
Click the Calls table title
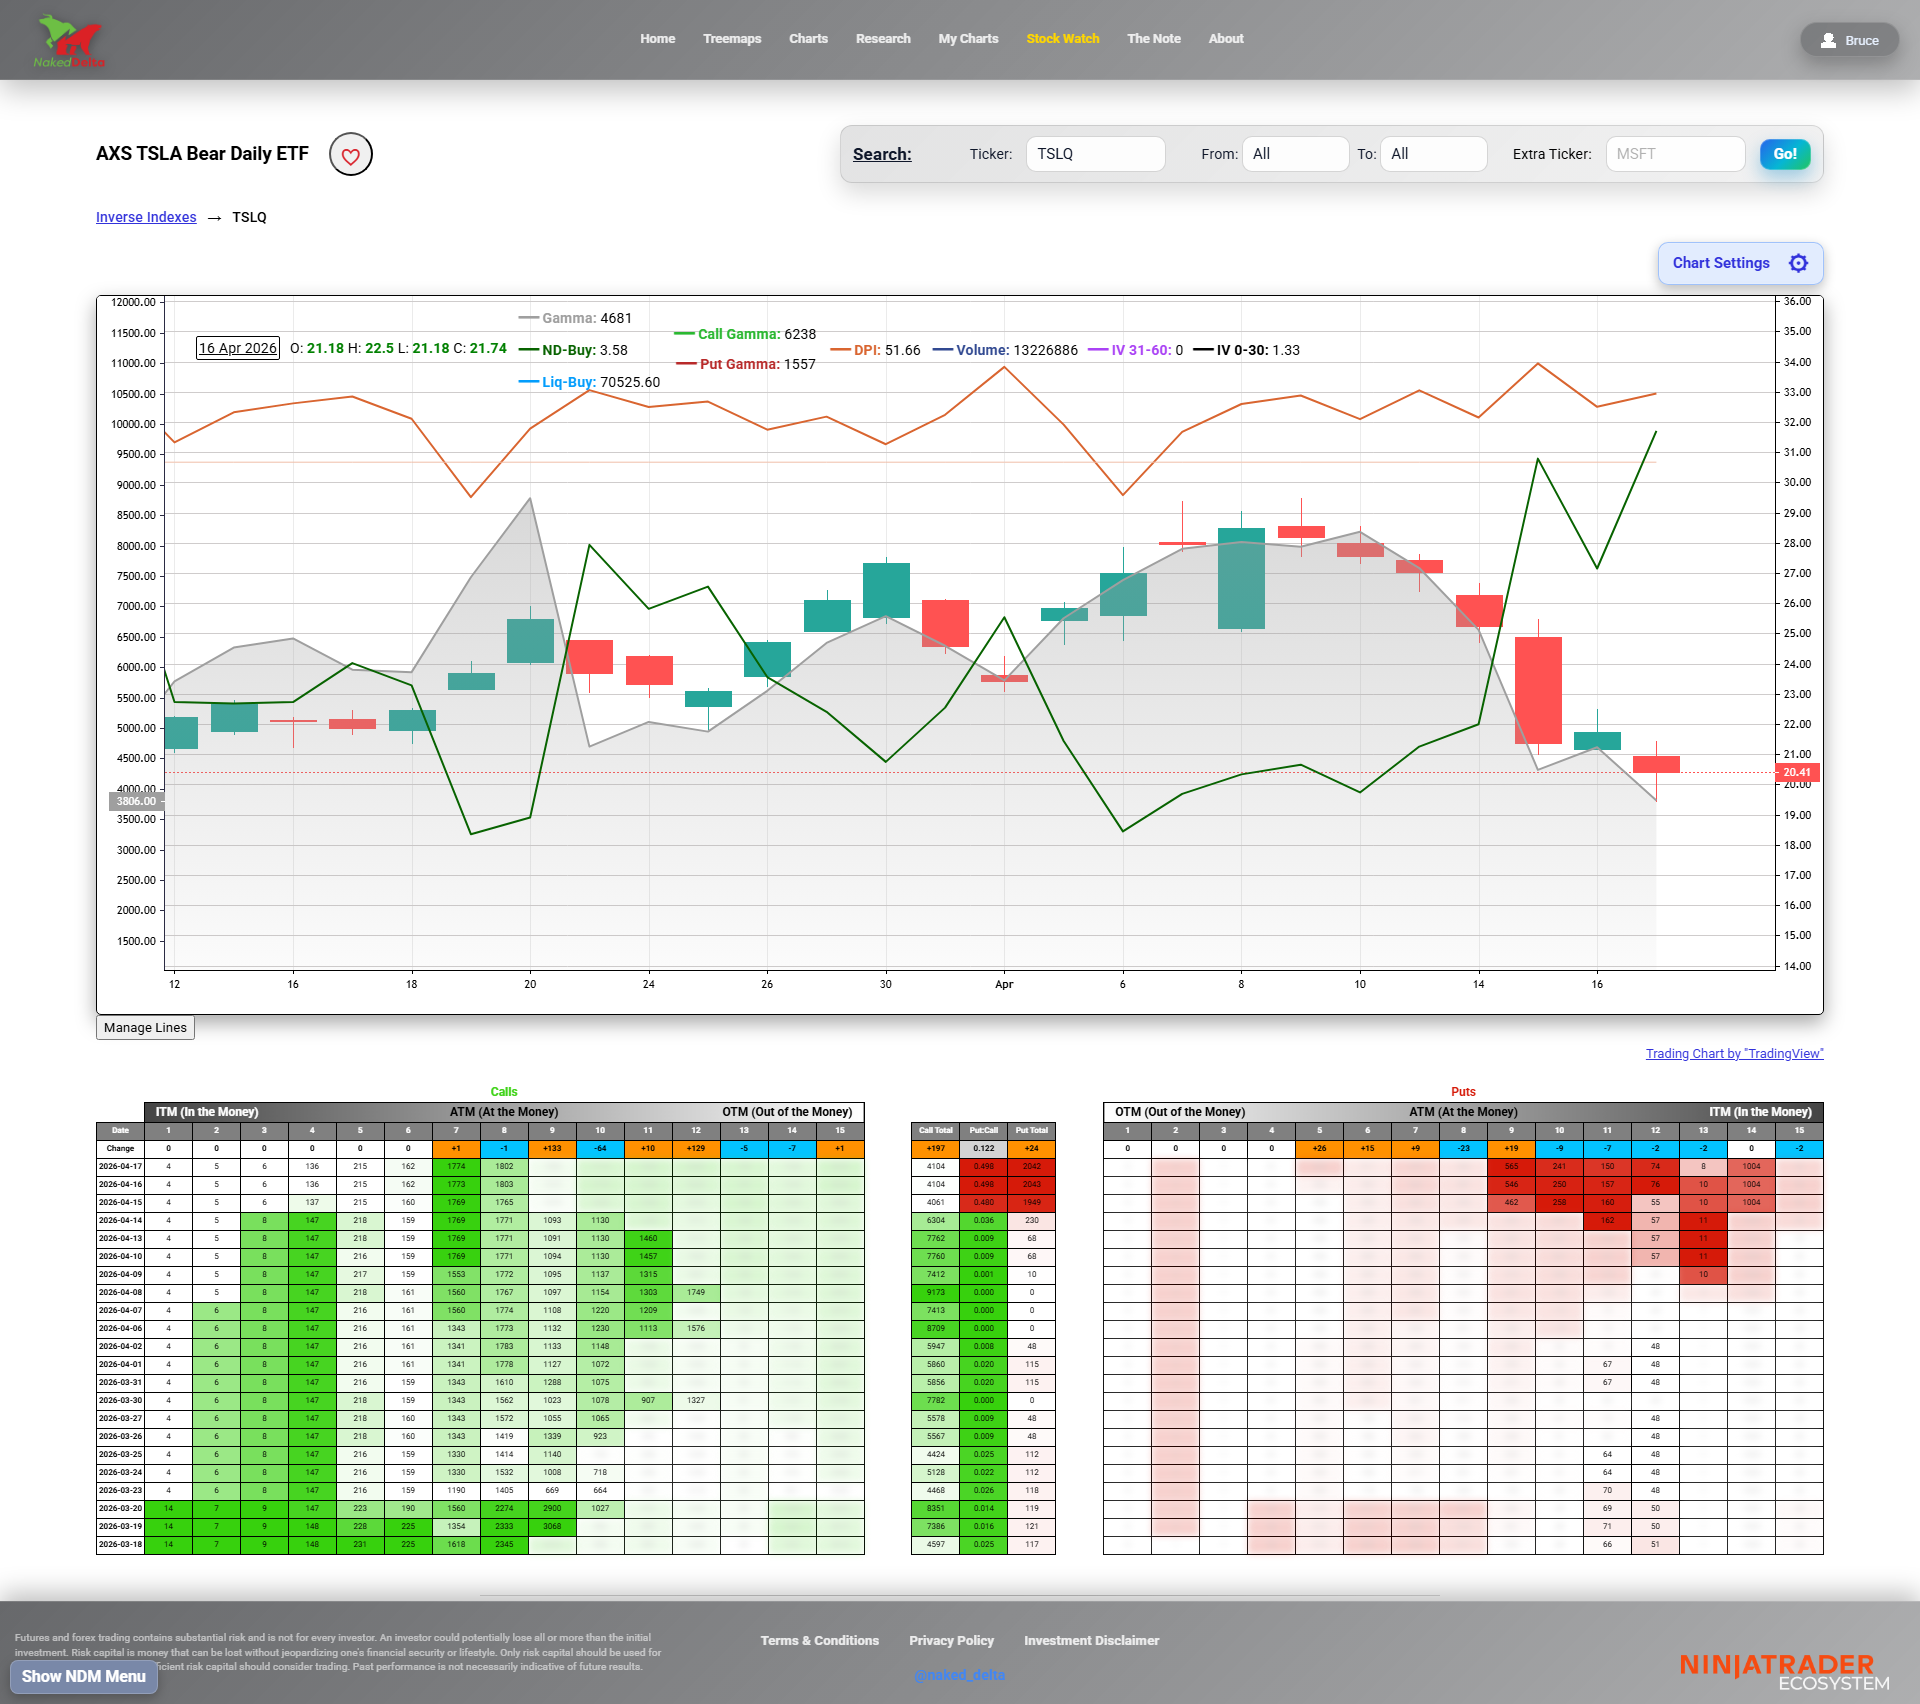point(504,1092)
